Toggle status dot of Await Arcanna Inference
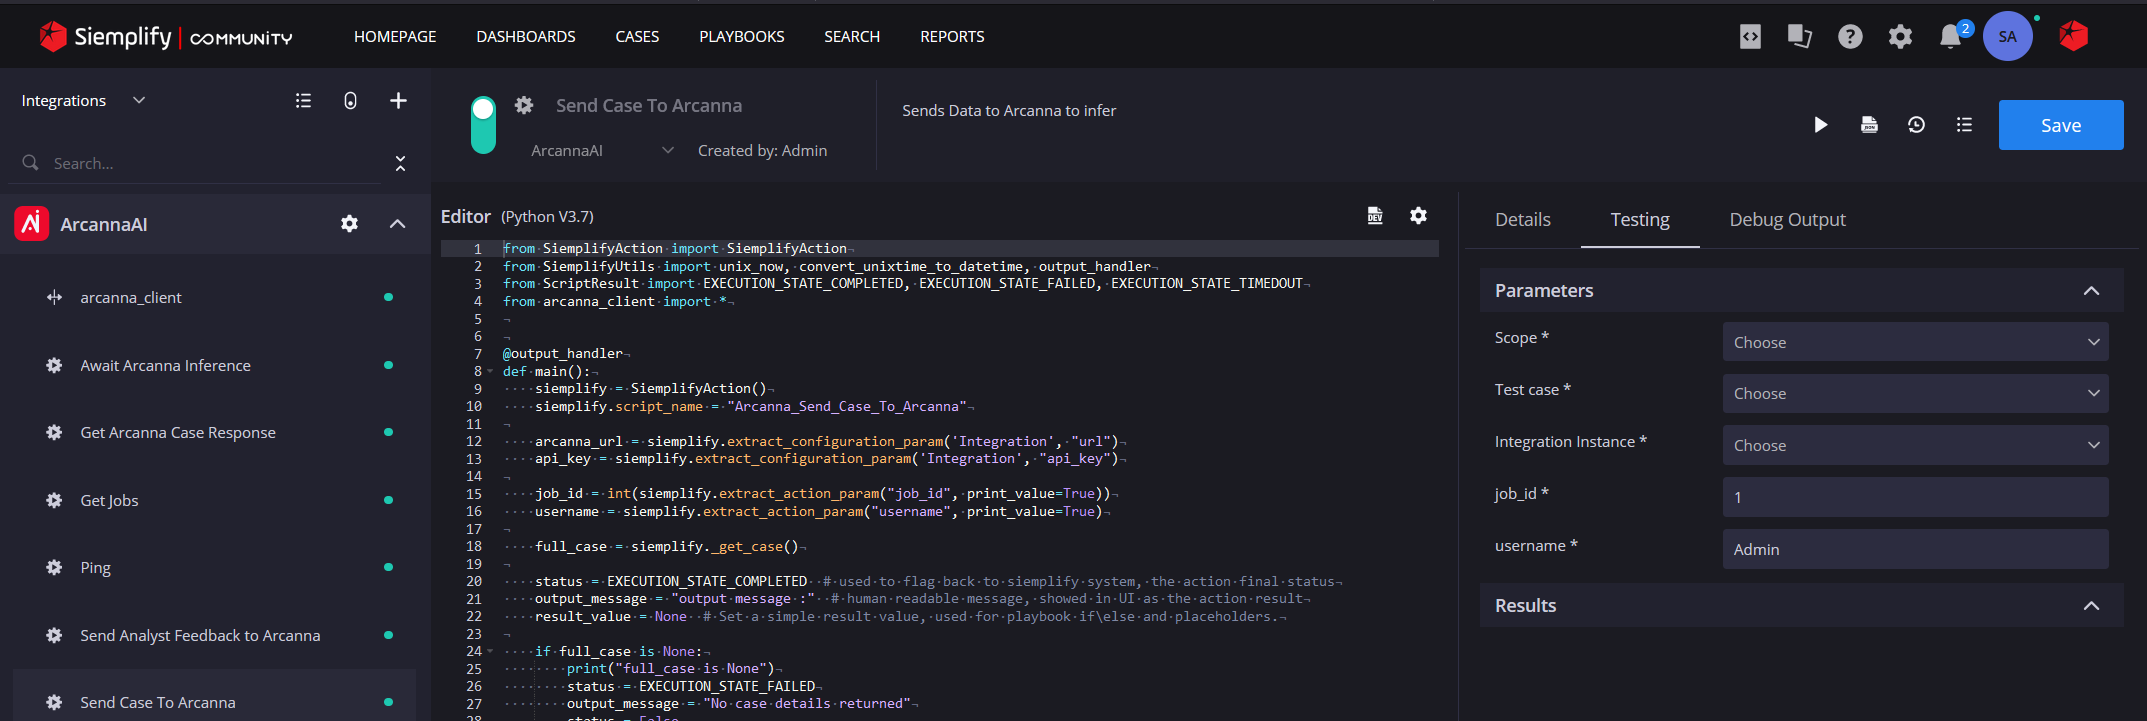The image size is (2147, 721). coord(388,366)
